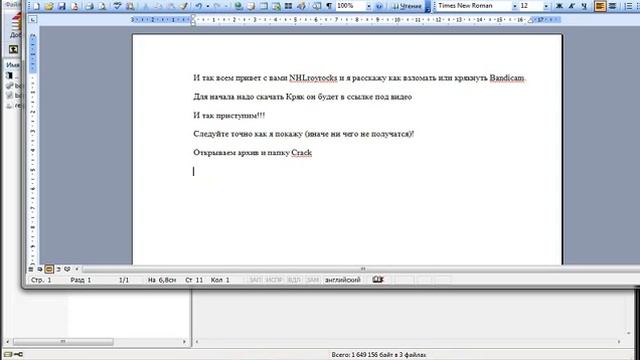Click the spelling status book icon
Viewport: 640px width, 360px height.
[x=378, y=280]
